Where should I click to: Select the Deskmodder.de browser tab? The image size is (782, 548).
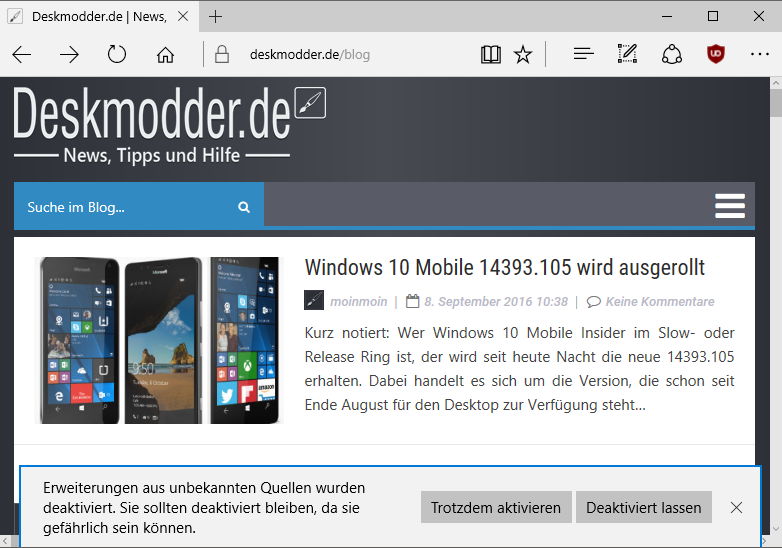click(x=99, y=16)
